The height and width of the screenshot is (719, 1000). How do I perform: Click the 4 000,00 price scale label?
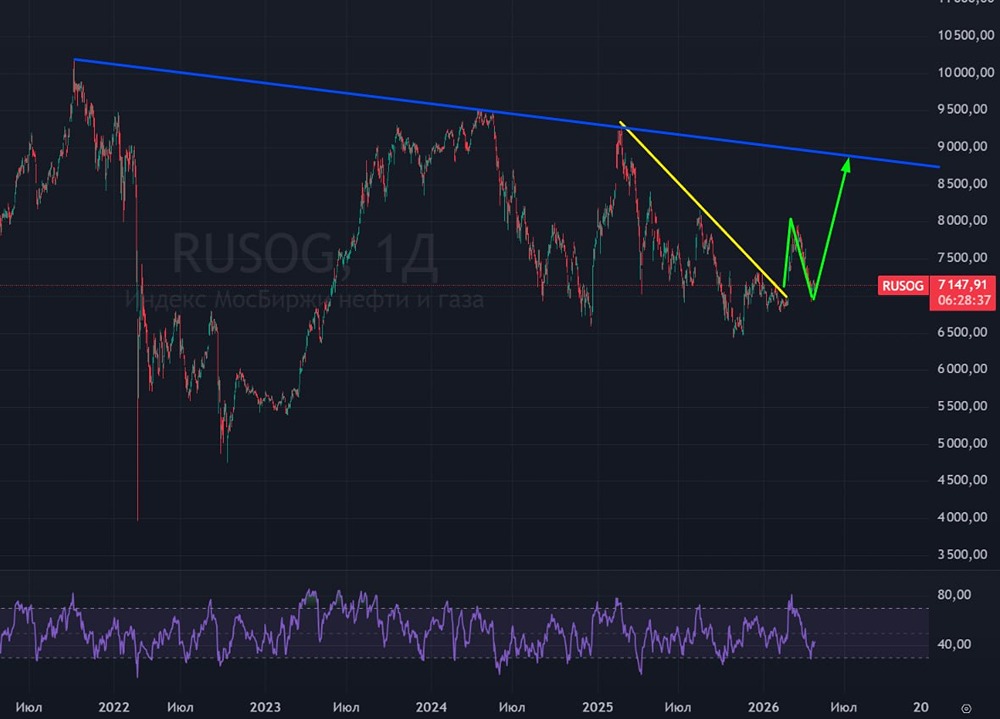[x=962, y=517]
